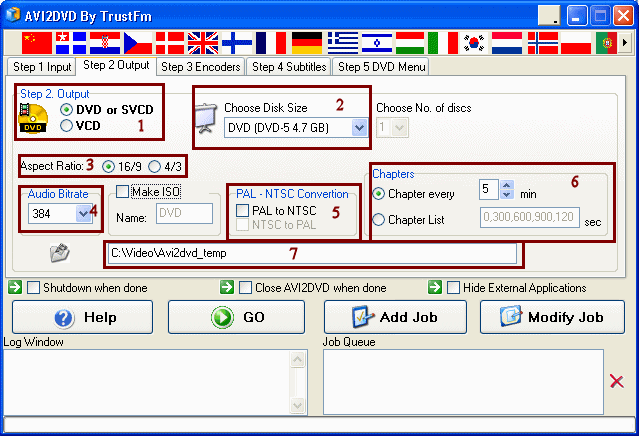Open the Step 1 Input tab
Screen dimensions: 639x436
click(42, 67)
